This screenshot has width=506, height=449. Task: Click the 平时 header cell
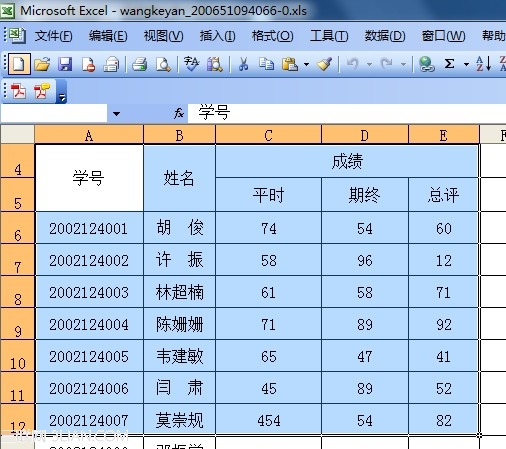(268, 195)
